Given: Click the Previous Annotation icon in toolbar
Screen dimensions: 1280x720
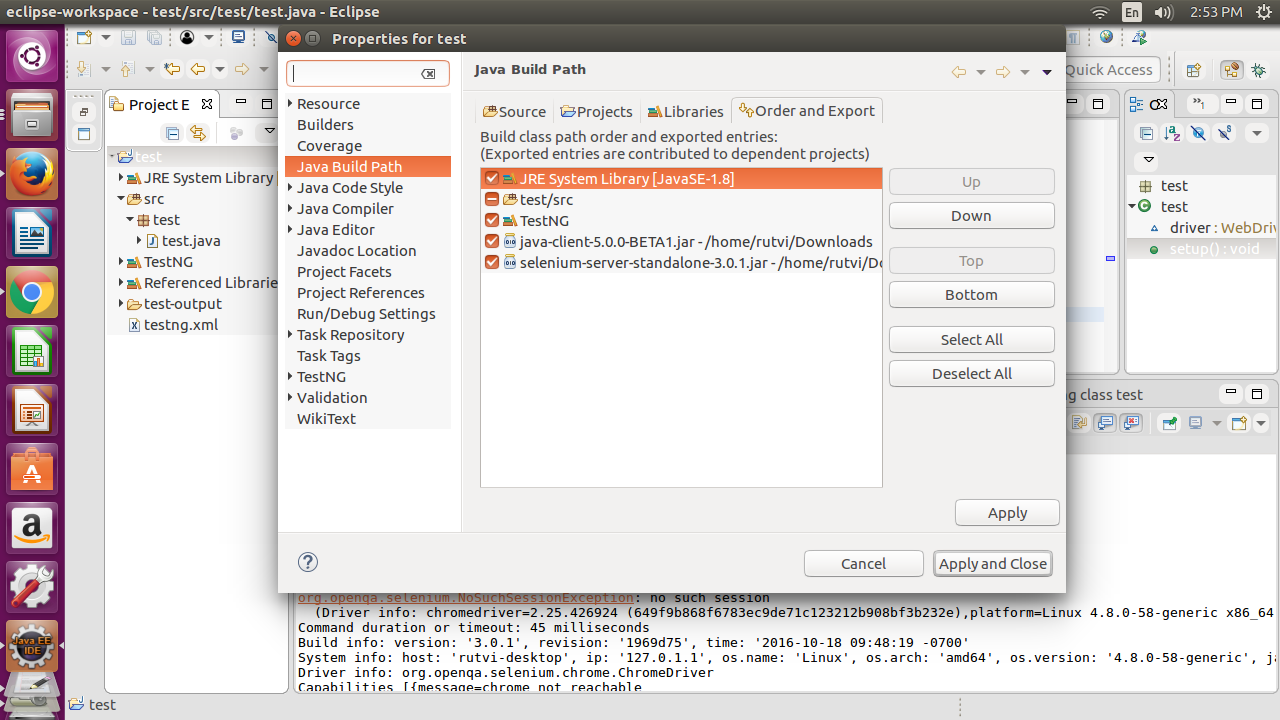Looking at the screenshot, I should 126,69.
